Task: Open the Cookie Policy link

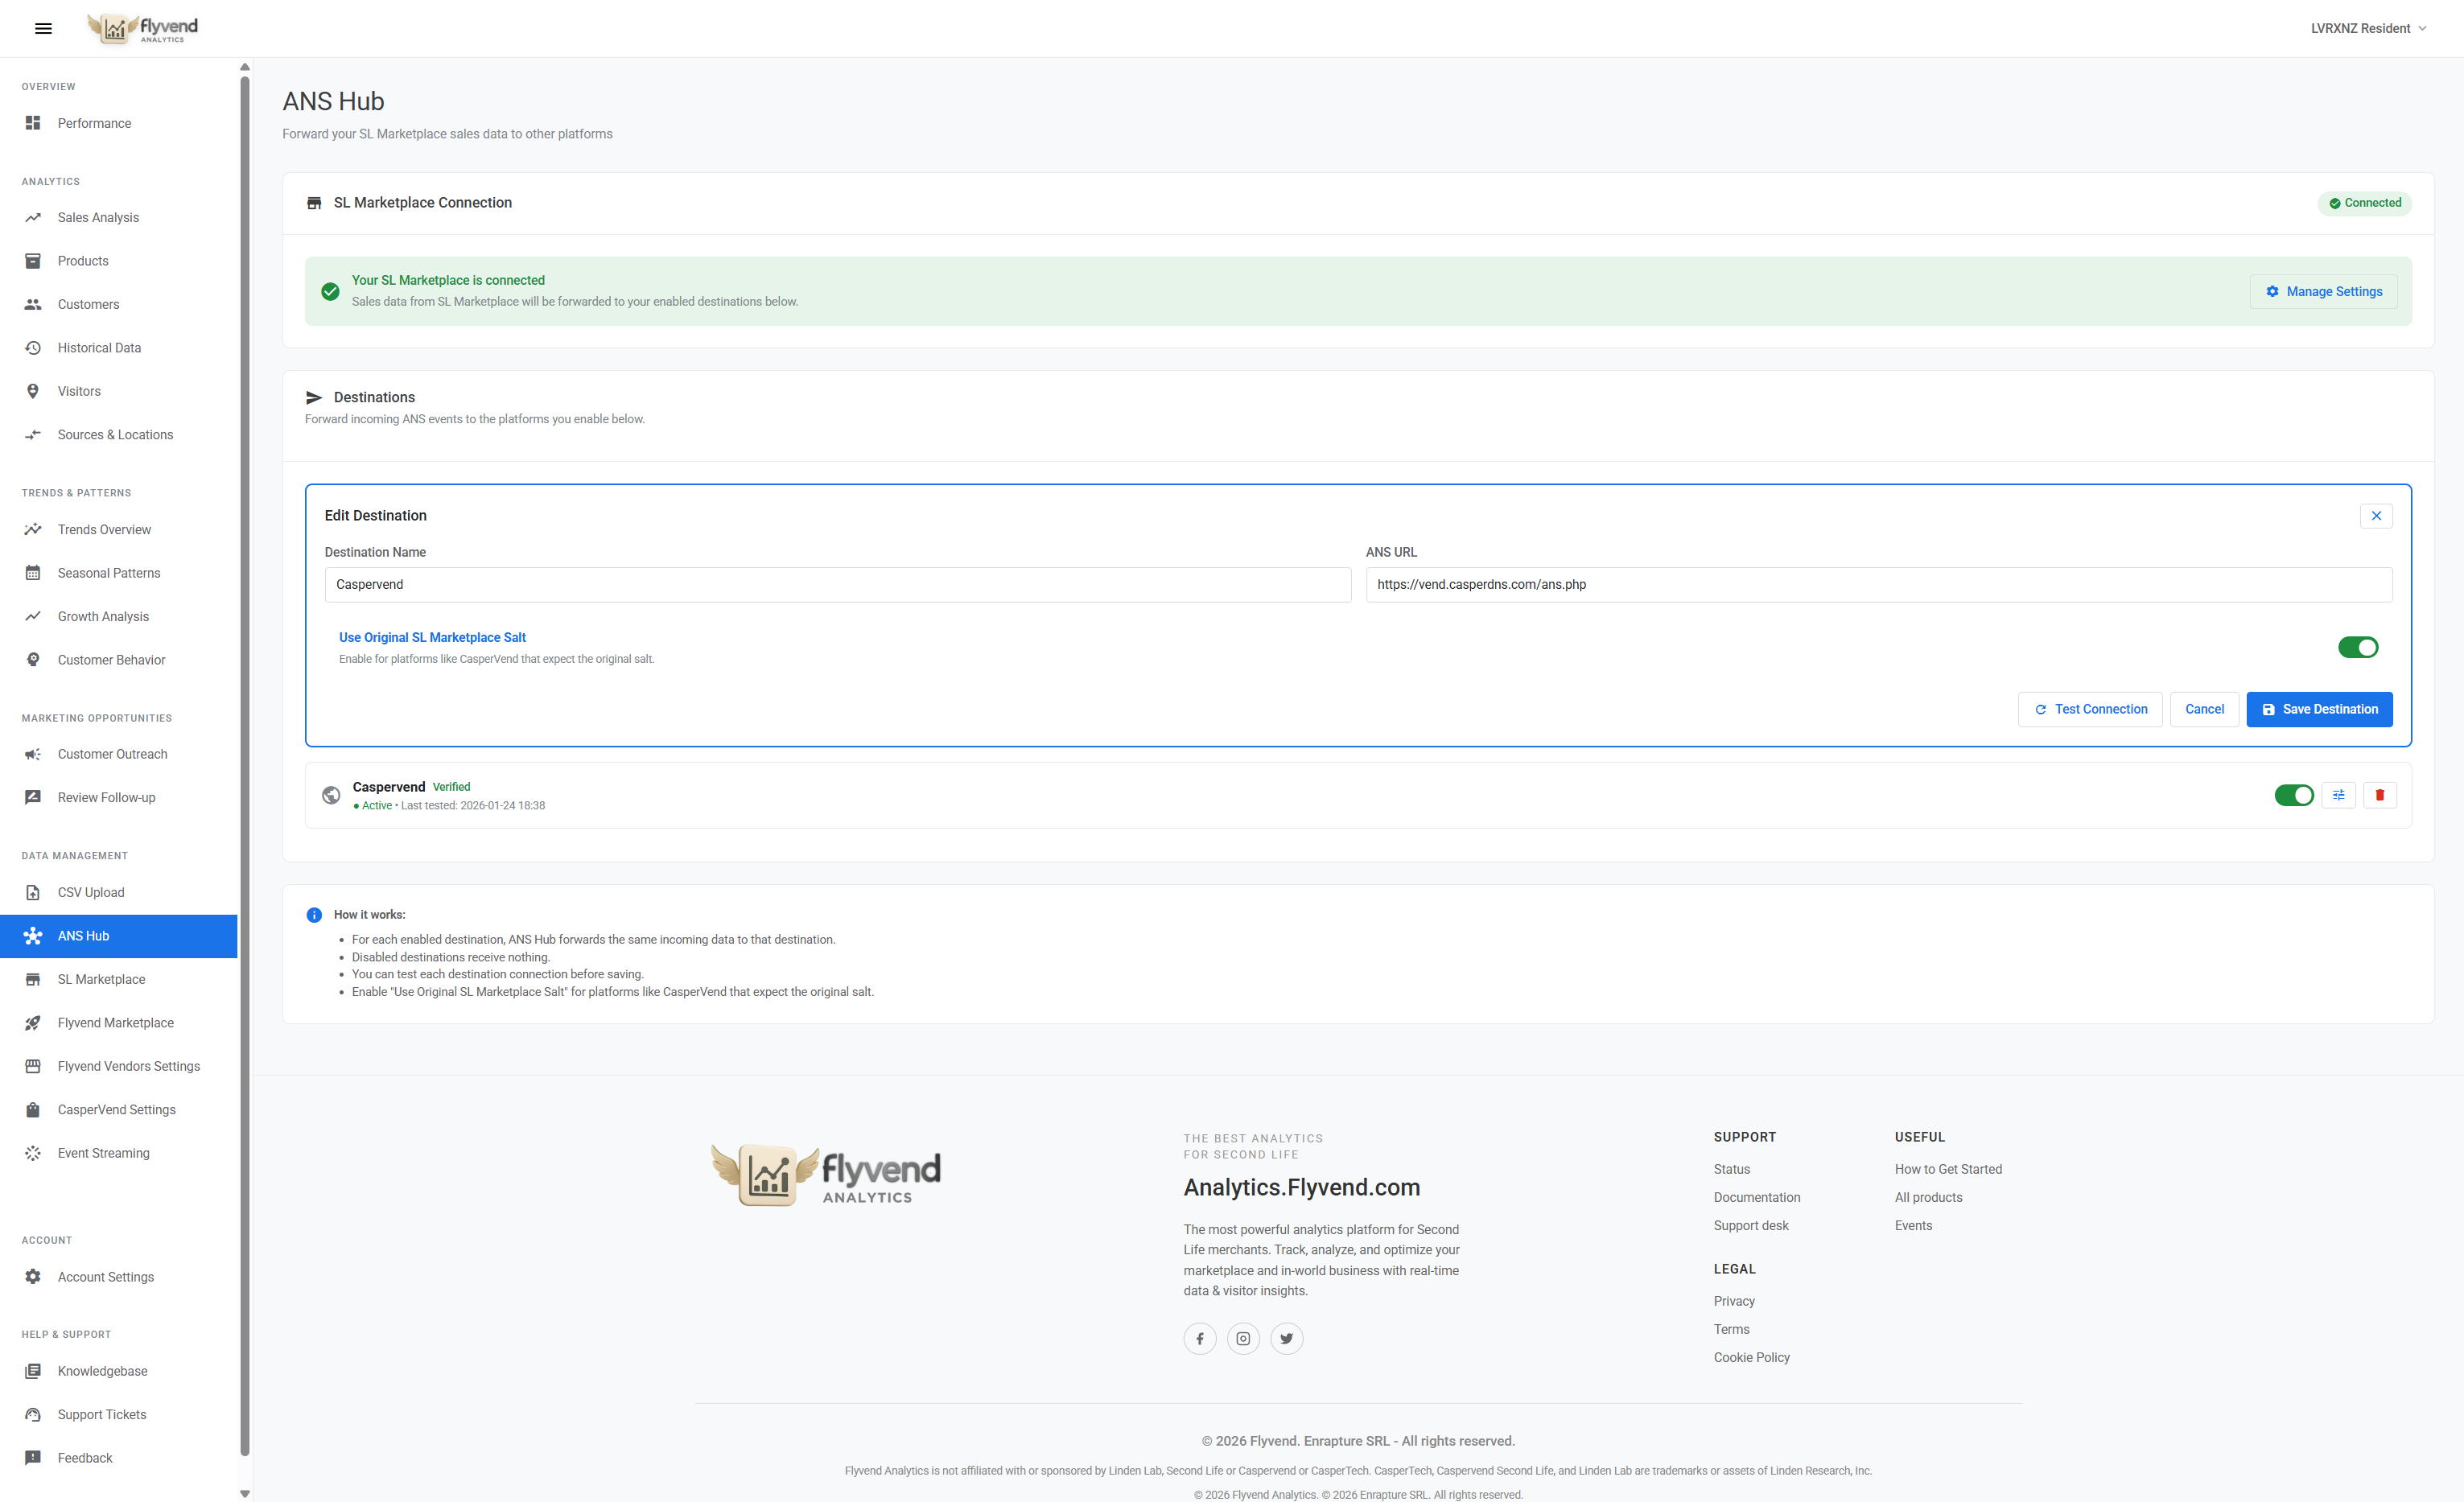Action: pyautogui.click(x=1751, y=1356)
